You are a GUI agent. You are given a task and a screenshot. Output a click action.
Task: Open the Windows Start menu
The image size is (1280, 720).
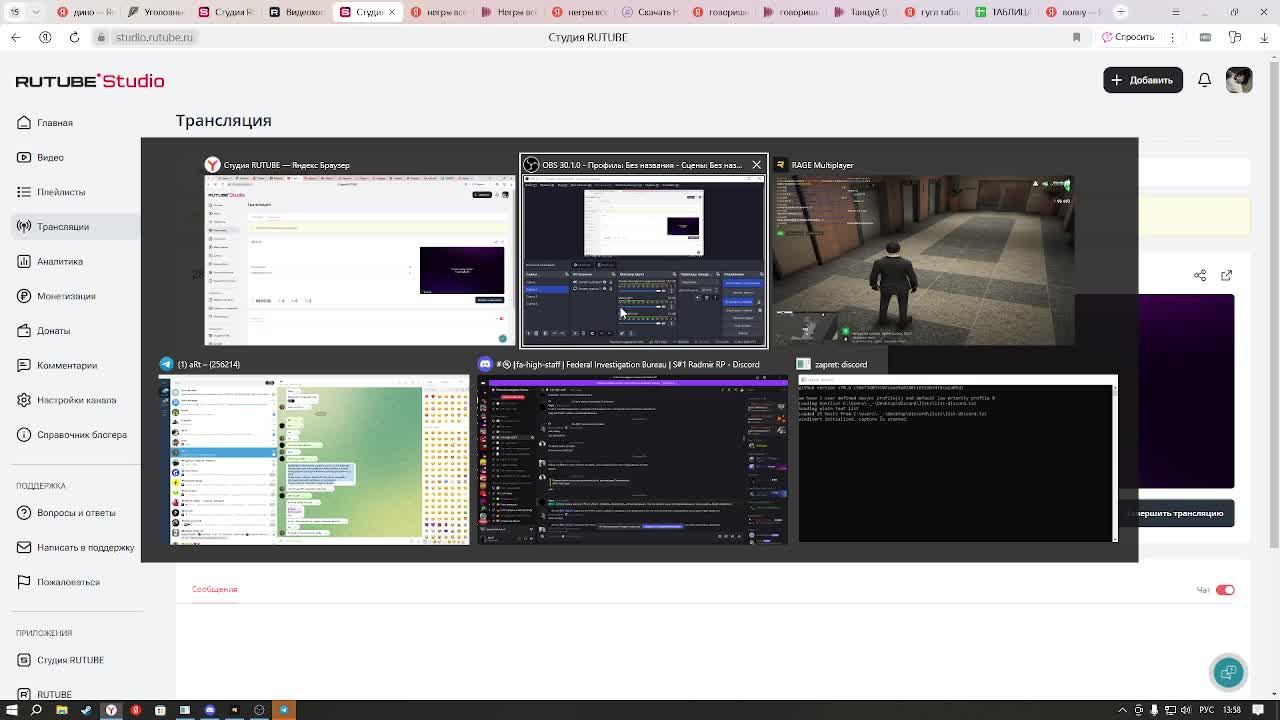pos(13,711)
